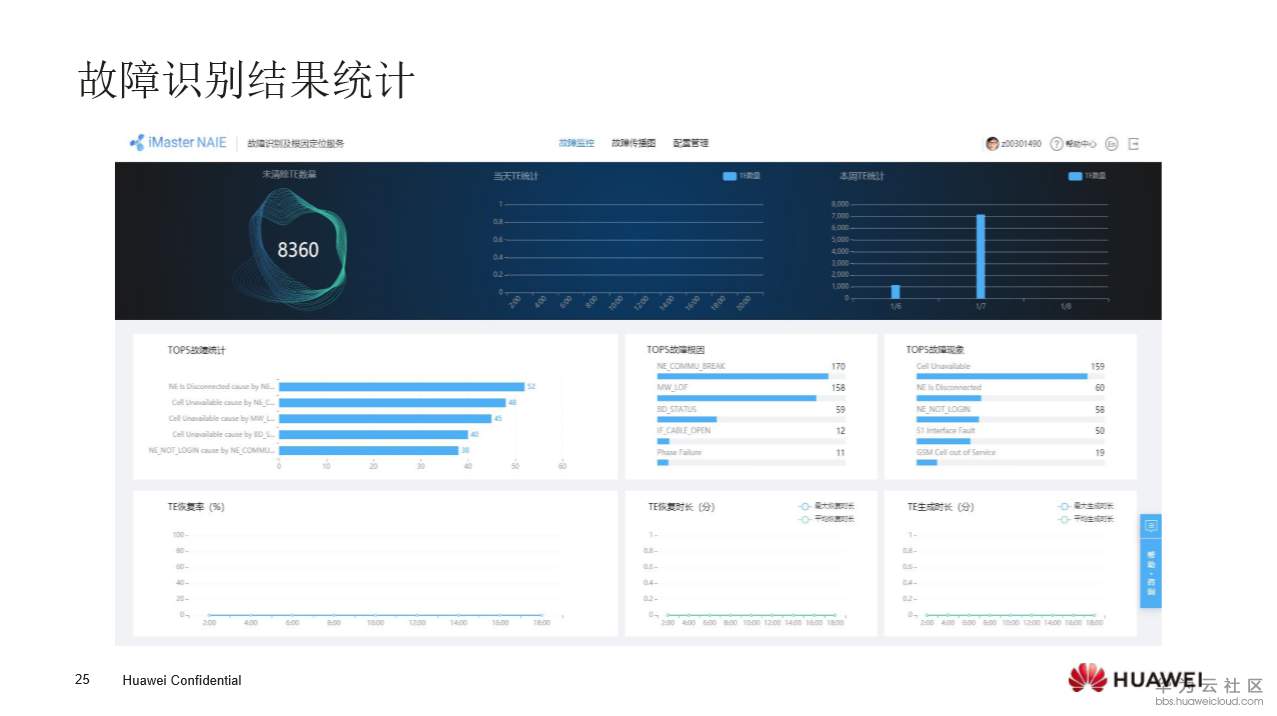The height and width of the screenshot is (716, 1277).
Task: Click the 帮助中心 link
Action: click(x=1081, y=144)
